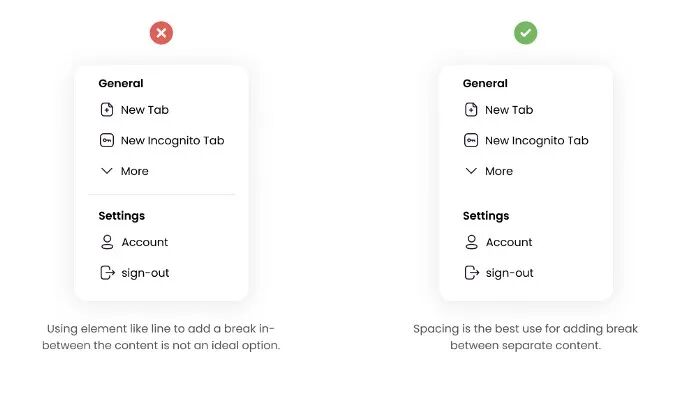This screenshot has width=700, height=402.
Task: Click sign-out icon in left menu
Action: click(107, 273)
